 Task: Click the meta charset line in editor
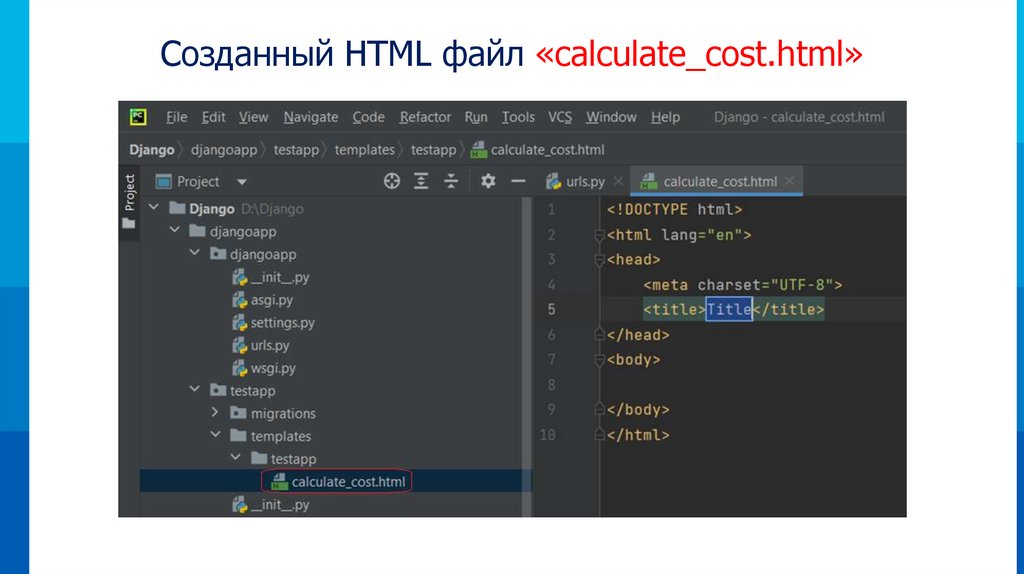743,285
